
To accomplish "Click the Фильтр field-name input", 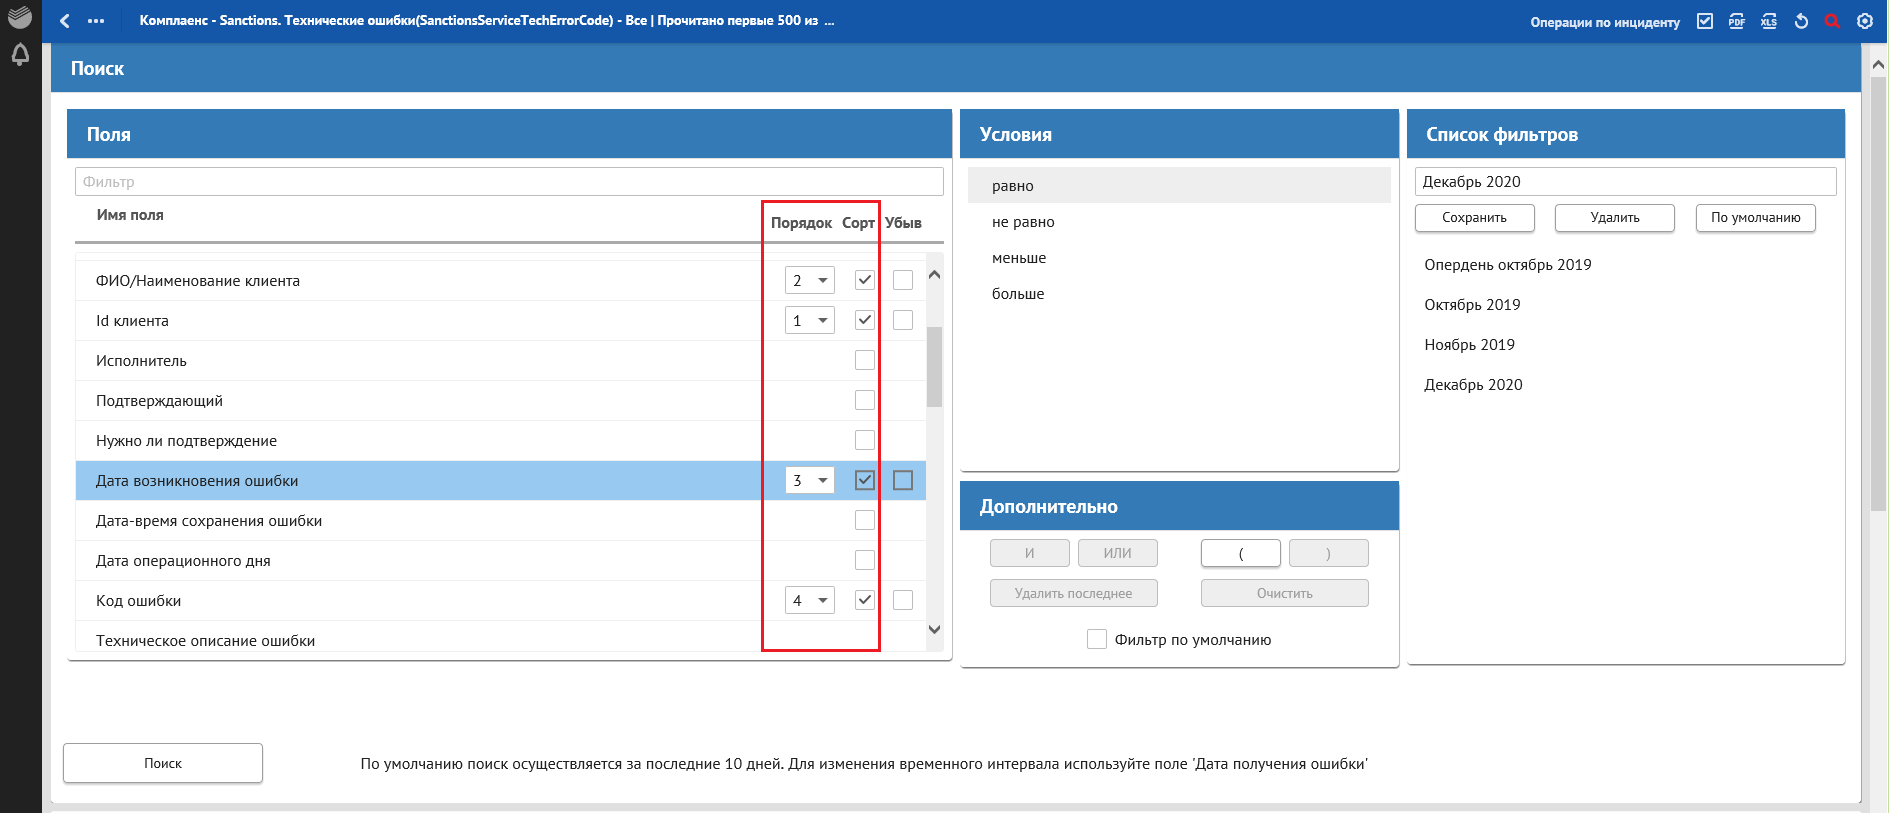I will click(x=509, y=182).
